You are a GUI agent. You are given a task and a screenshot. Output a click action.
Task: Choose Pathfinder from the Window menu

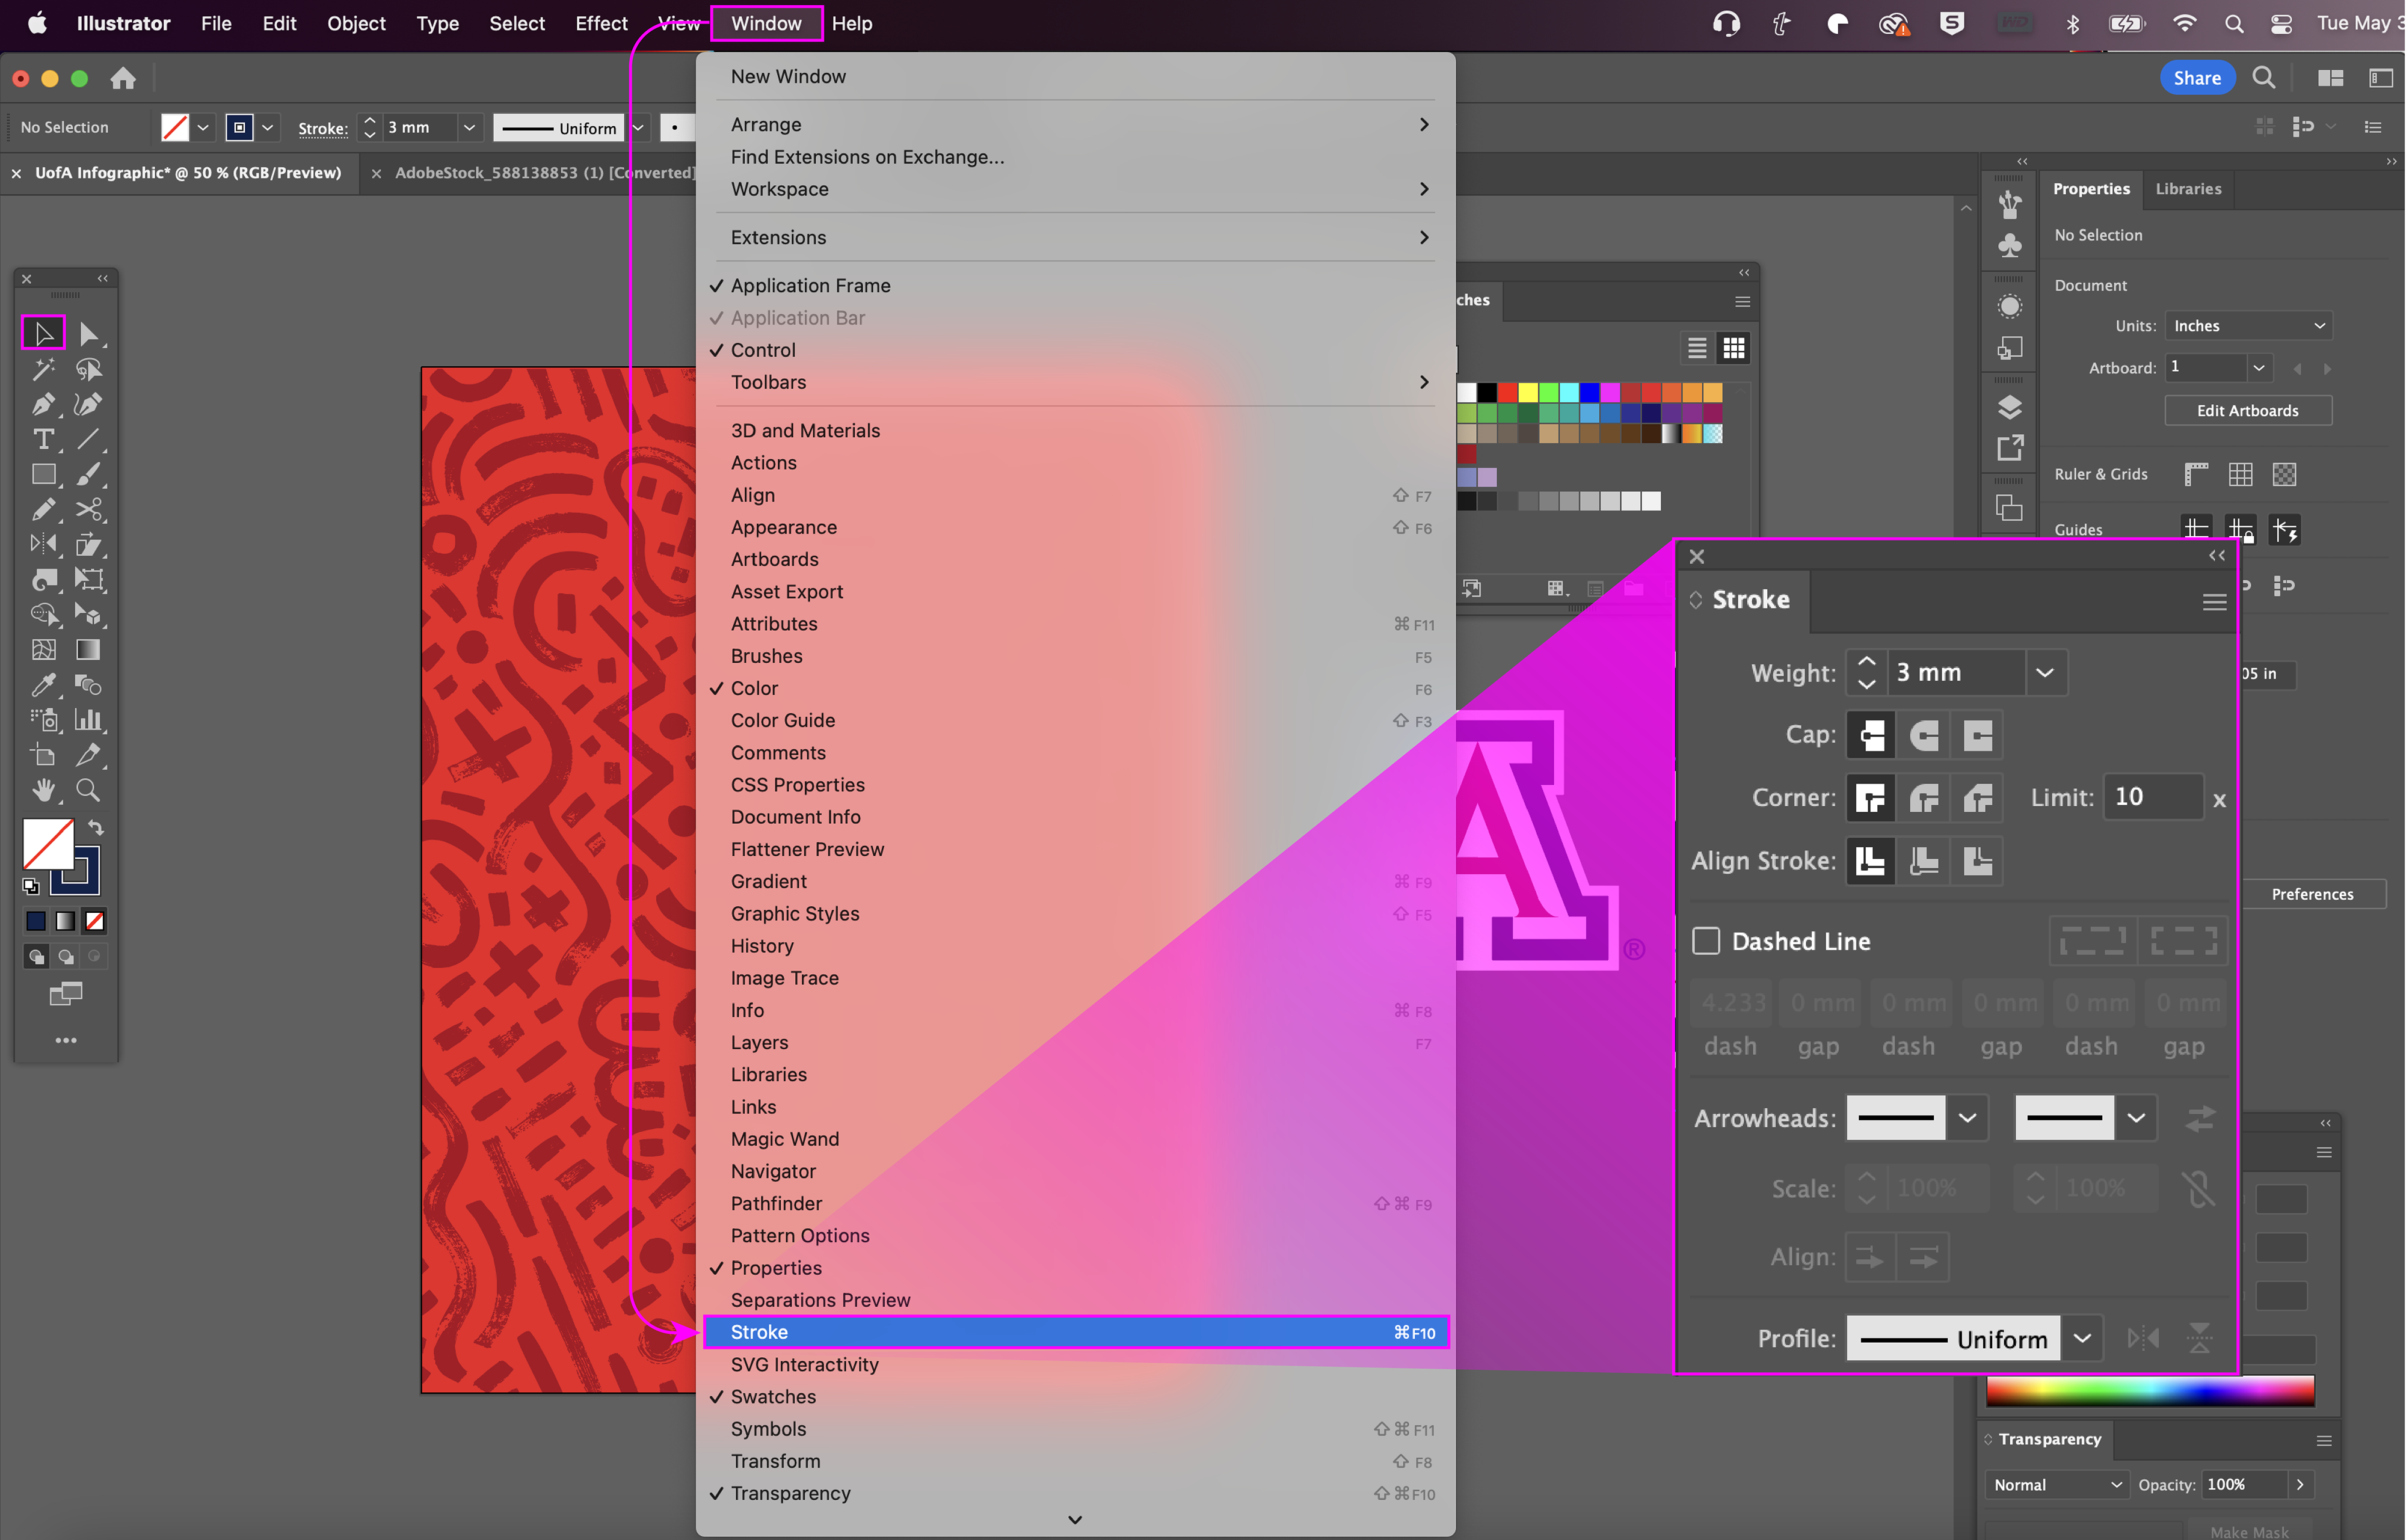[x=776, y=1204]
